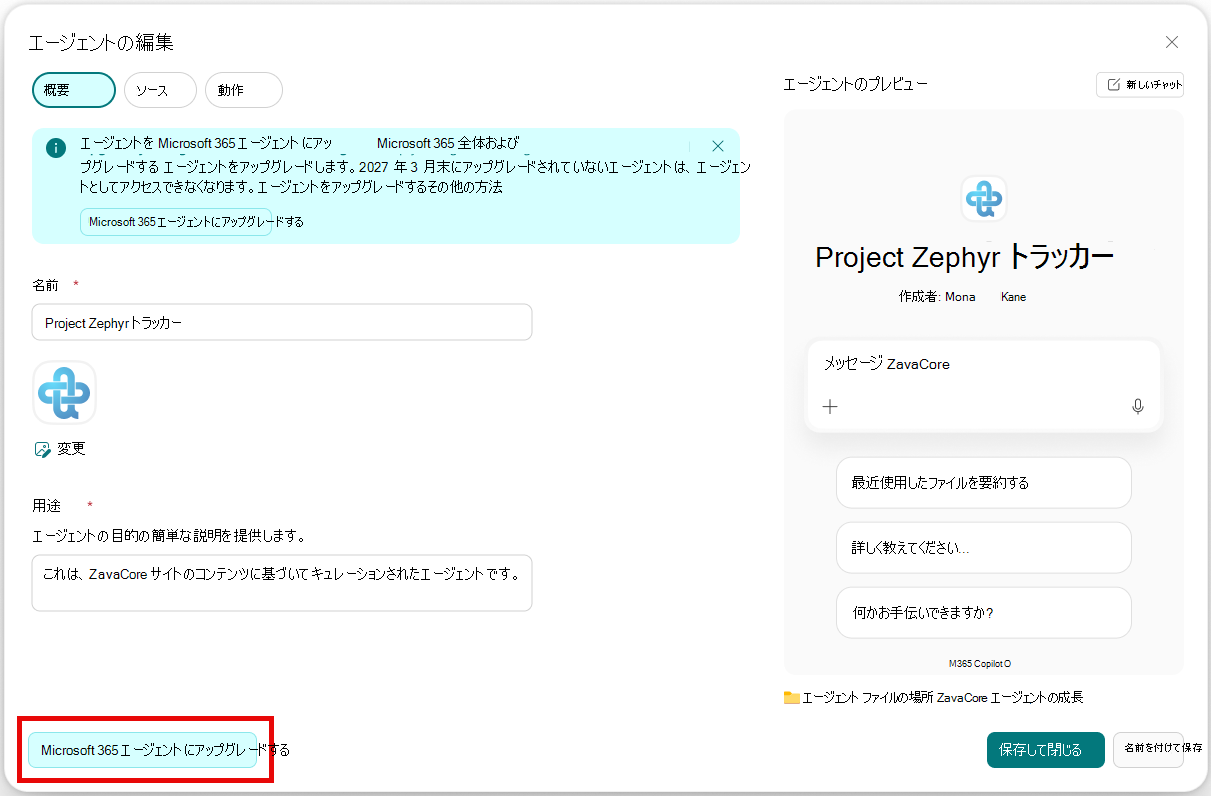Select the 詳しく教えてください... prompt
This screenshot has width=1211, height=796.
984,548
